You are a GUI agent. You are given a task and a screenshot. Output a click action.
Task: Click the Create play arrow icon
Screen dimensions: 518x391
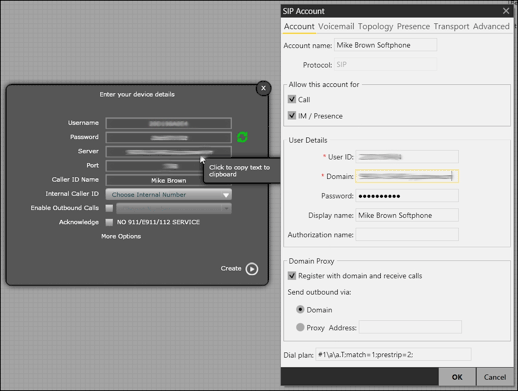pos(252,269)
